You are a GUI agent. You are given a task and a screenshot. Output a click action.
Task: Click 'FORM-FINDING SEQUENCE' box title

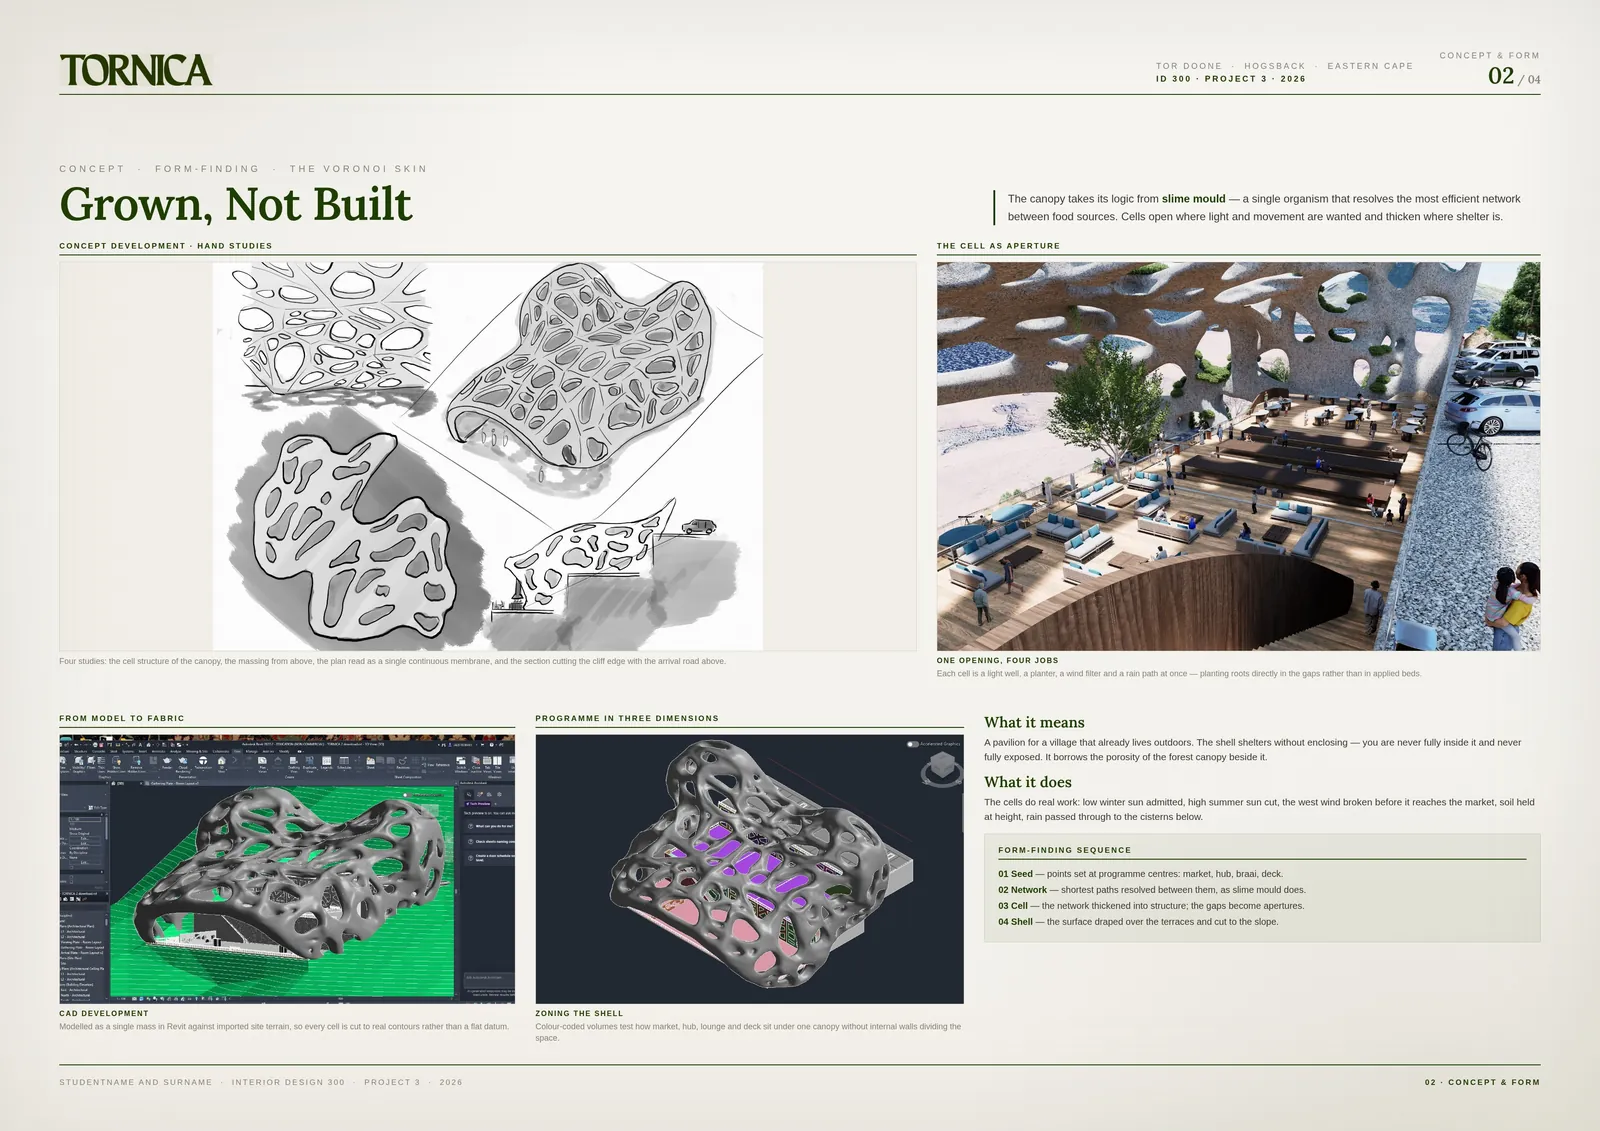tap(1064, 850)
